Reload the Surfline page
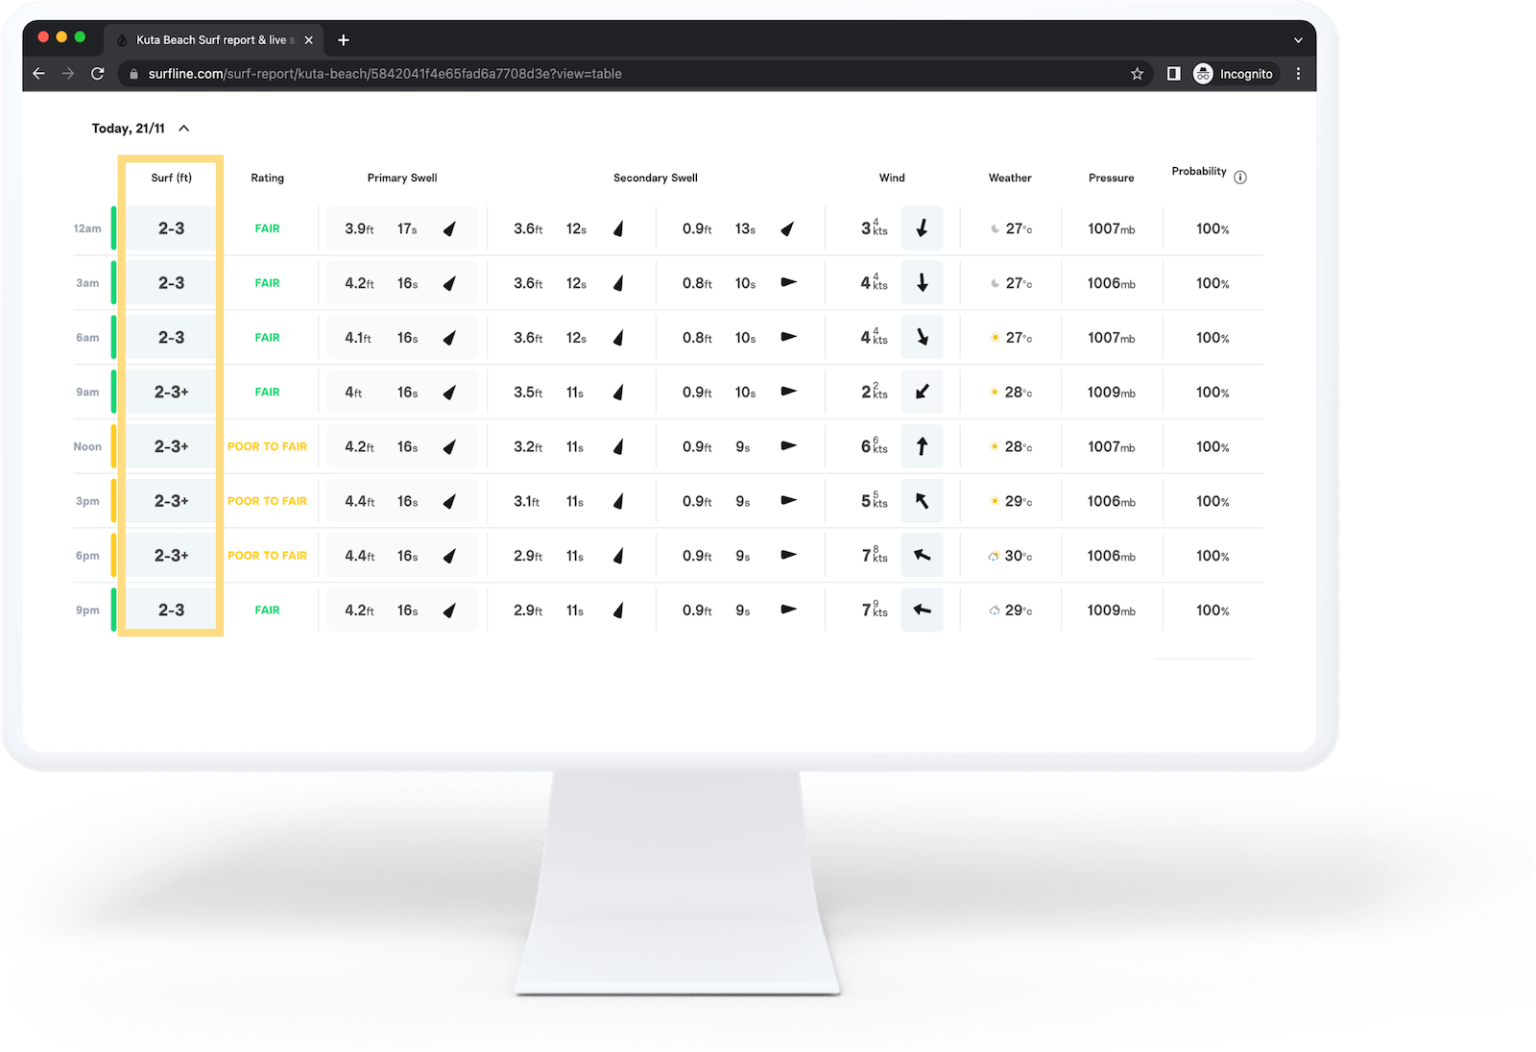Screen dimensions: 1536x1052 pos(97,74)
